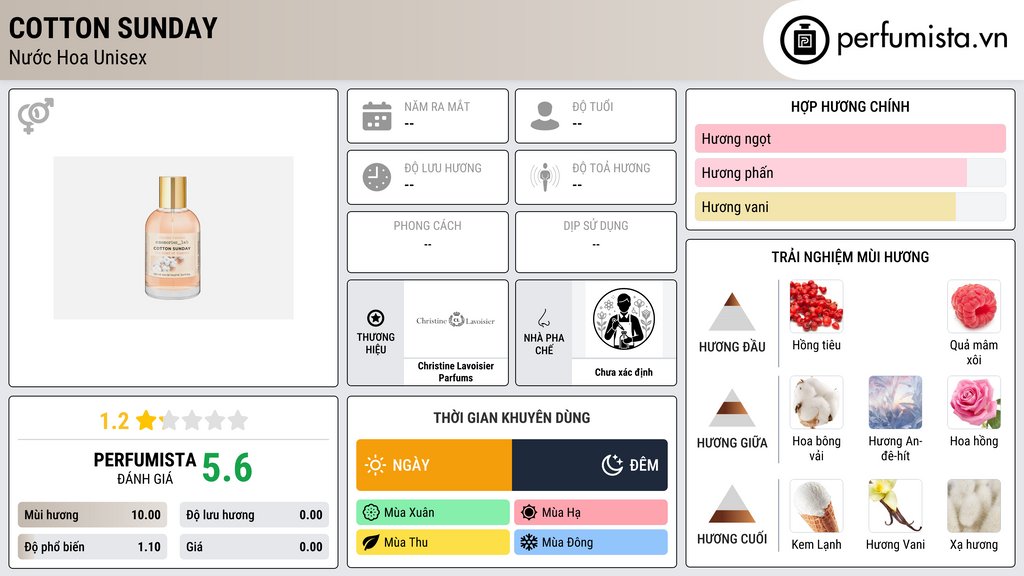Click the Hương Vani vanilla image
This screenshot has width=1024, height=576.
click(895, 505)
